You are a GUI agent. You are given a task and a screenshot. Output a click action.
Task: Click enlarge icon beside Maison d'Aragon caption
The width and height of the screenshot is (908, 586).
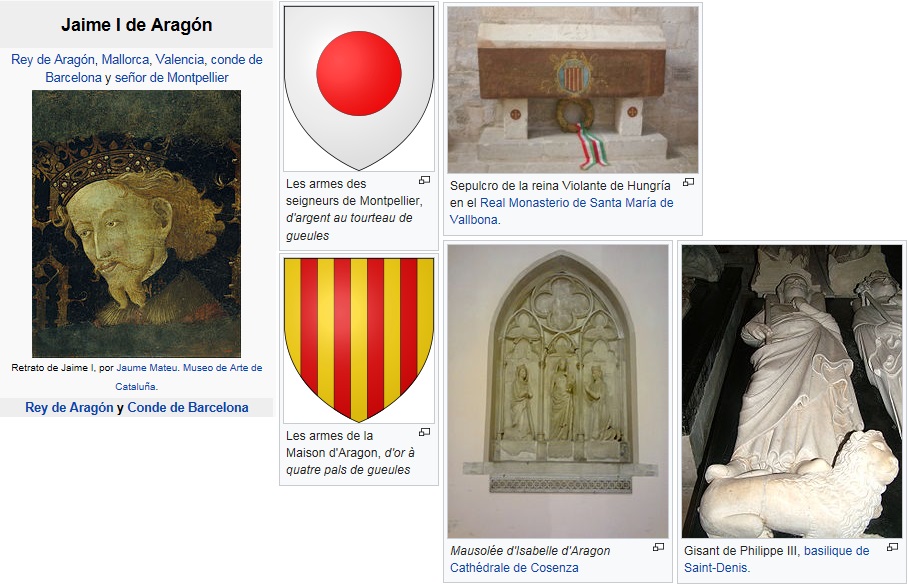click(424, 433)
